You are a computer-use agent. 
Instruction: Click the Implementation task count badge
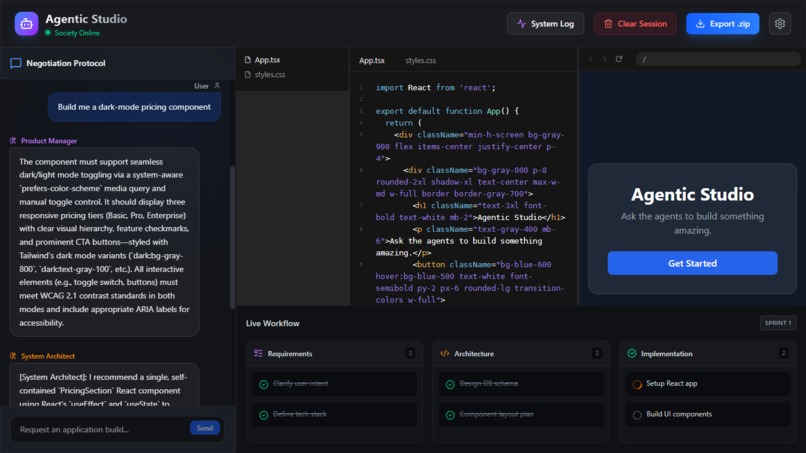pos(783,353)
